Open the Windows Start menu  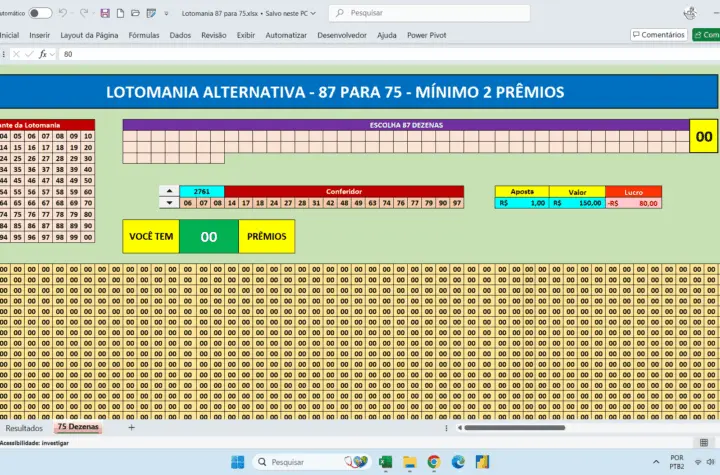click(x=238, y=462)
